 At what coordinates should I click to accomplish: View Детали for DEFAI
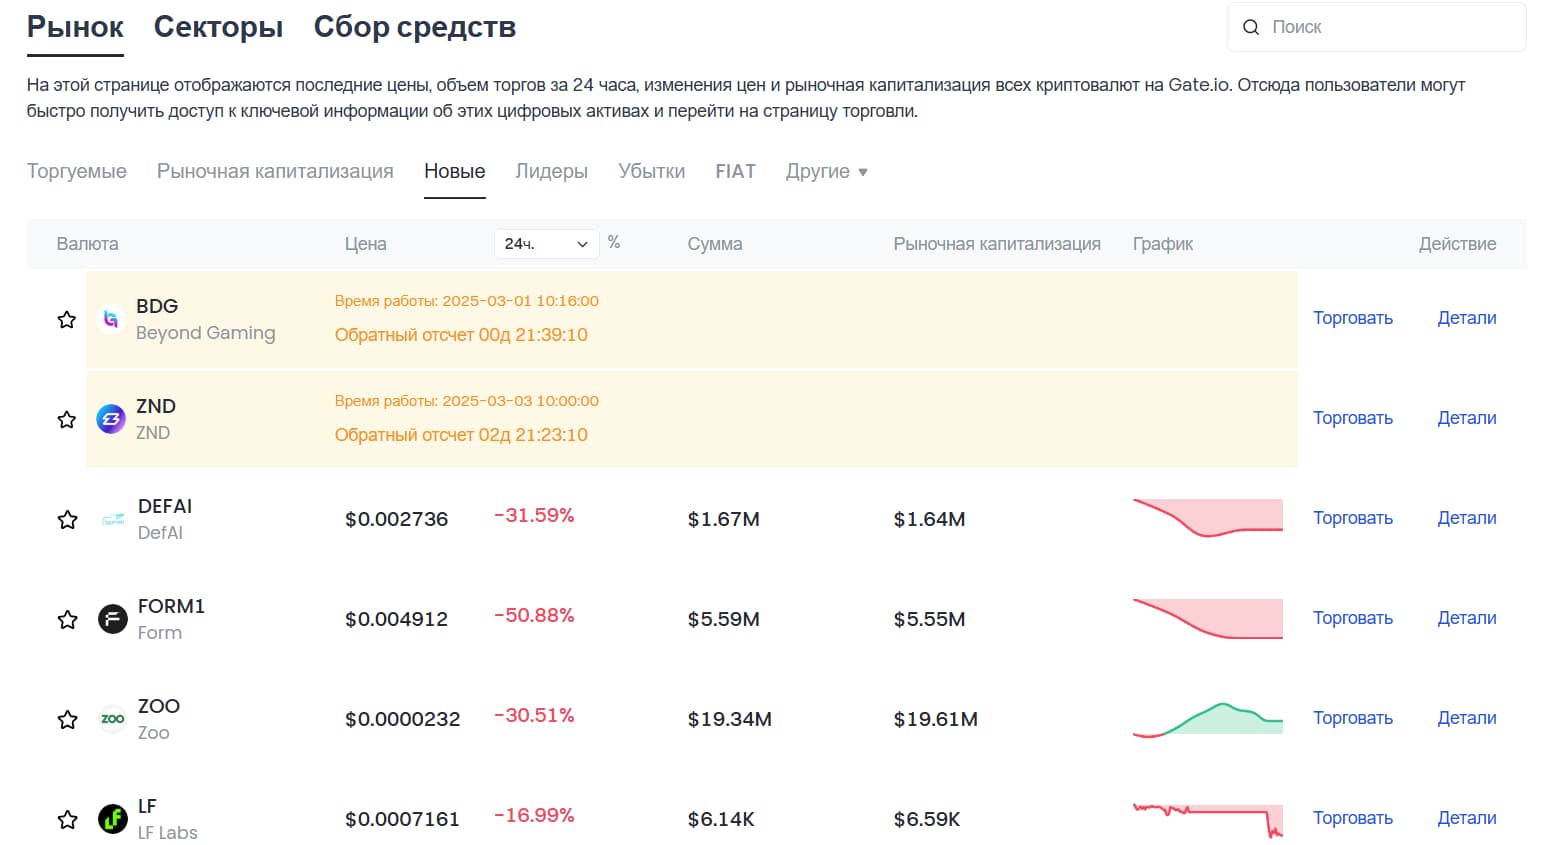pyautogui.click(x=1467, y=518)
